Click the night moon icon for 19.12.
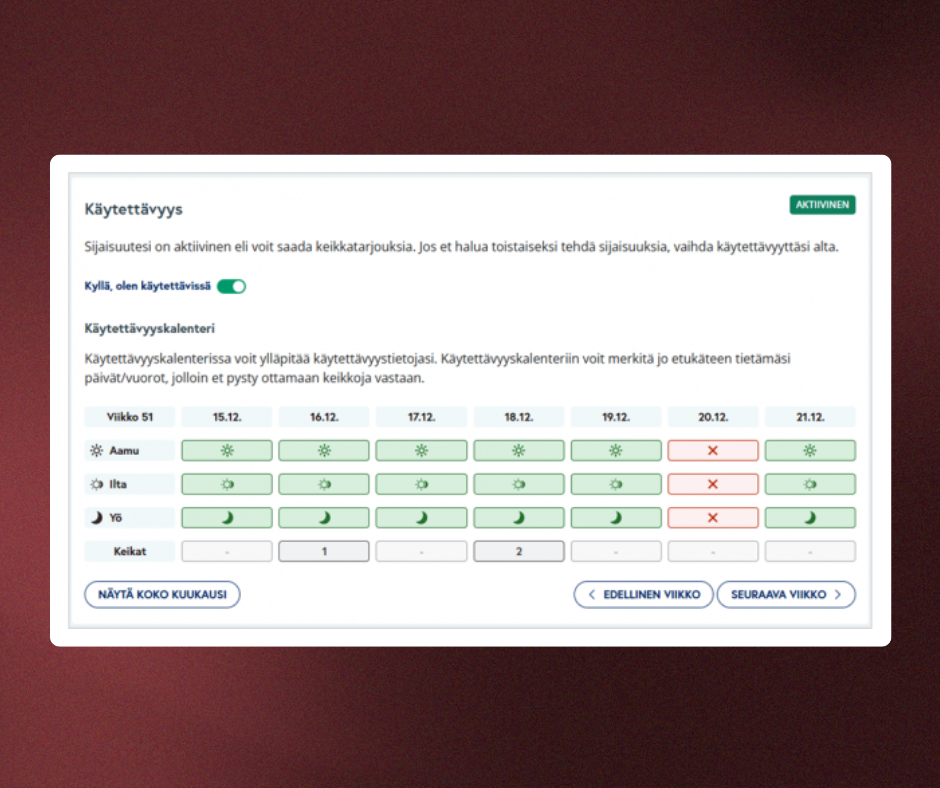This screenshot has height=788, width=940. coord(616,518)
